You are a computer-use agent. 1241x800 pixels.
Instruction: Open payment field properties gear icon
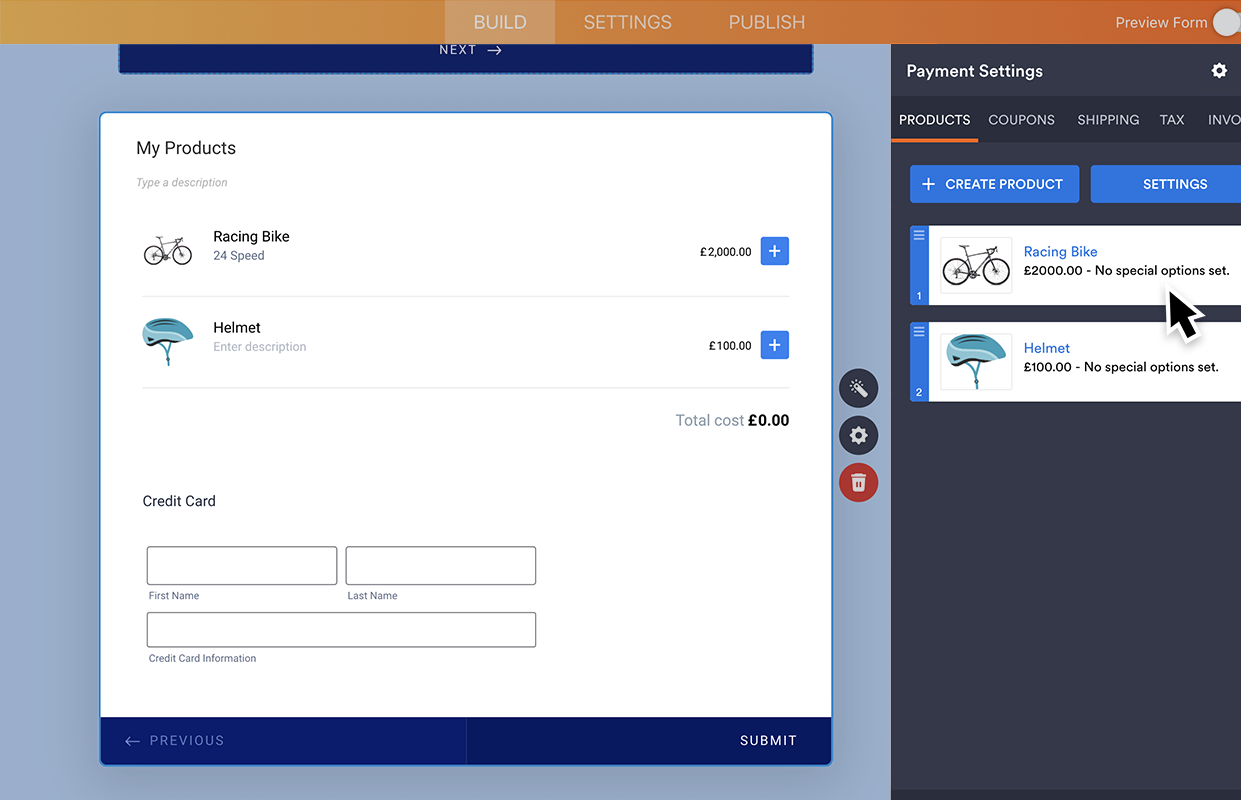point(858,436)
